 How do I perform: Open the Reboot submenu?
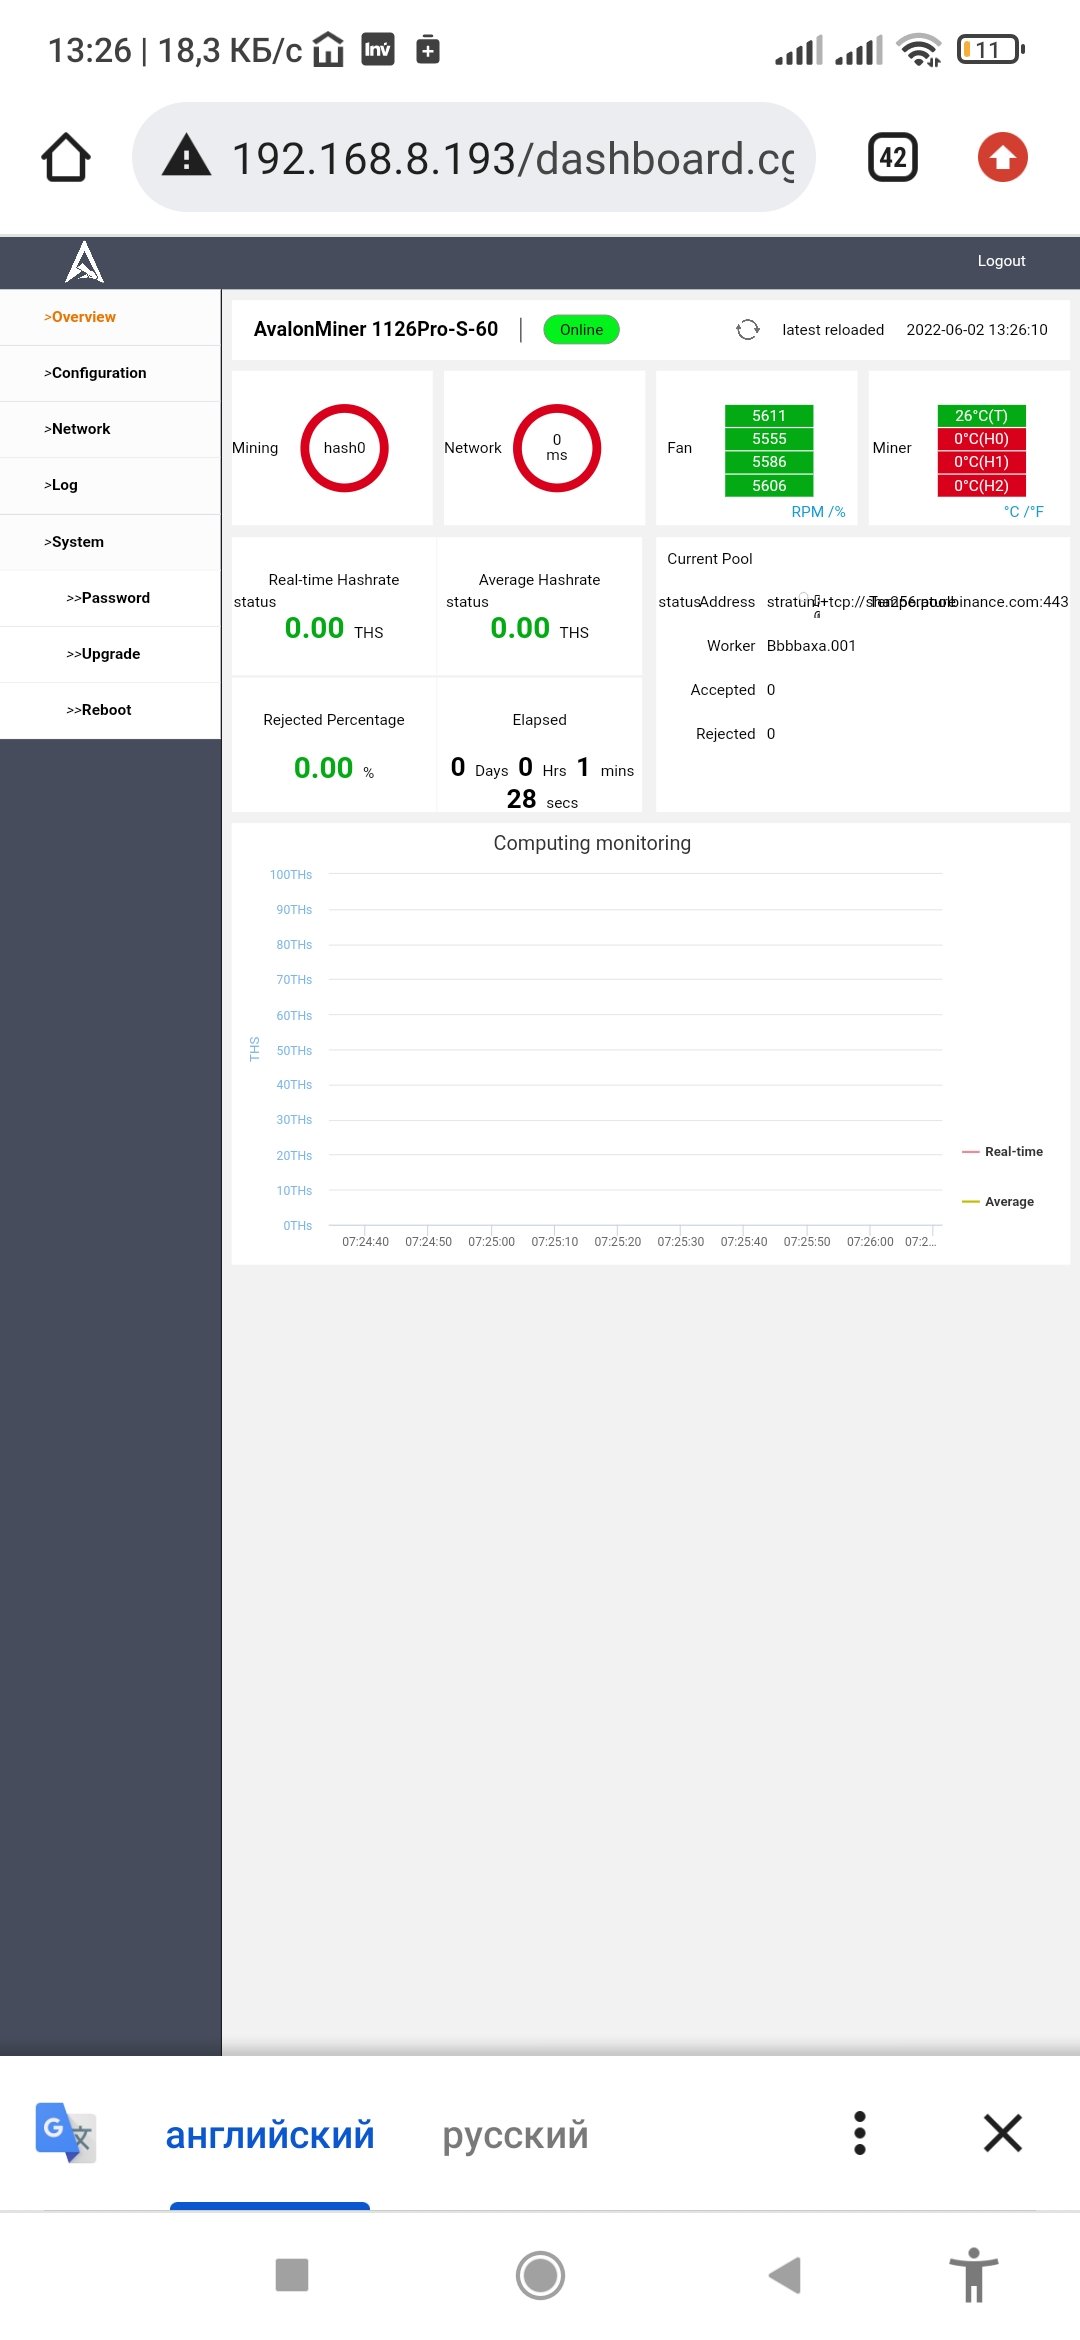pos(110,710)
